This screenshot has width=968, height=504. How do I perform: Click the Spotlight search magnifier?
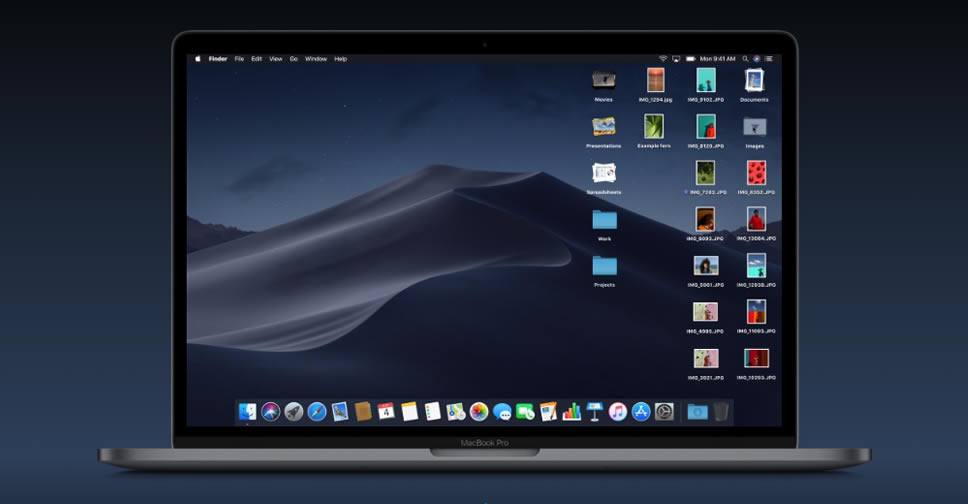point(744,59)
